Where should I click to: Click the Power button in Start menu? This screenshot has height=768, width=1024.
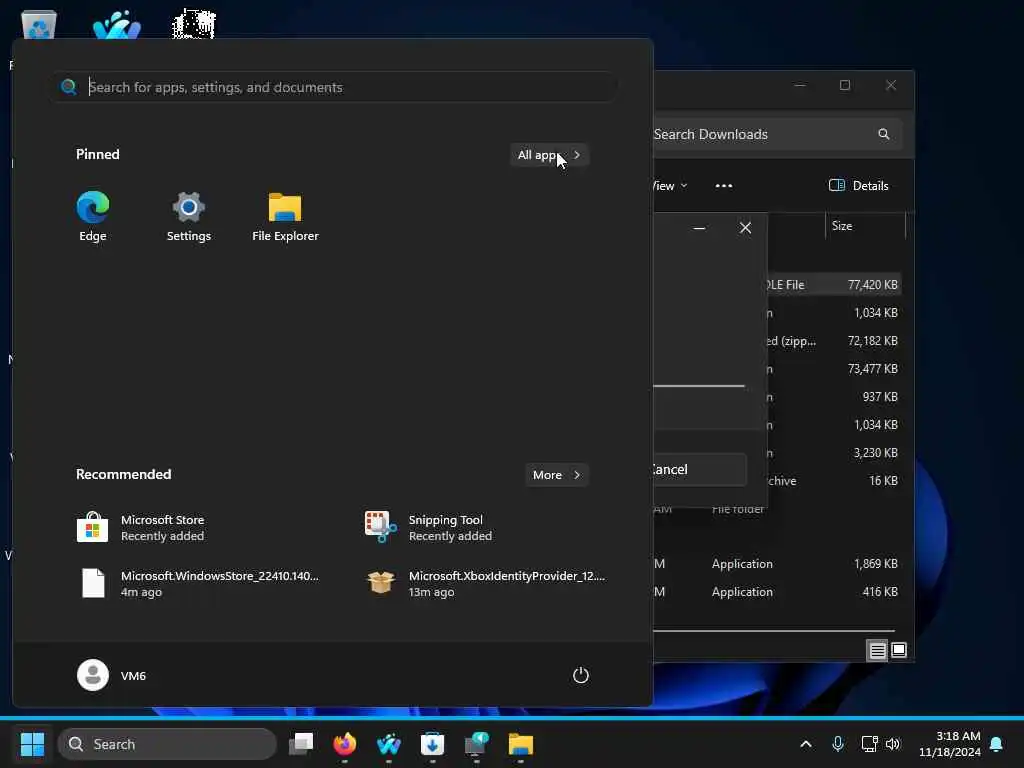(581, 675)
